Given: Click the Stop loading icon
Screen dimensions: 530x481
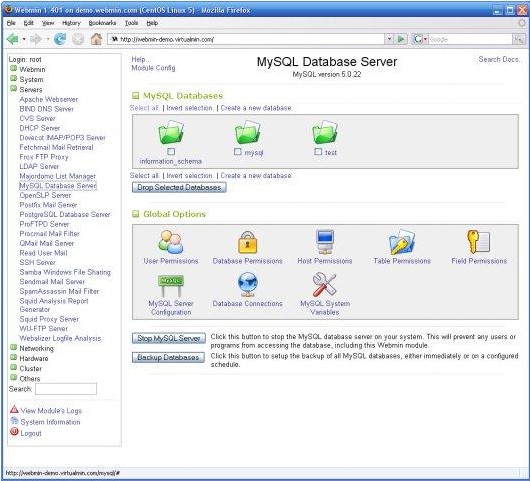Looking at the screenshot, I should [x=78, y=39].
